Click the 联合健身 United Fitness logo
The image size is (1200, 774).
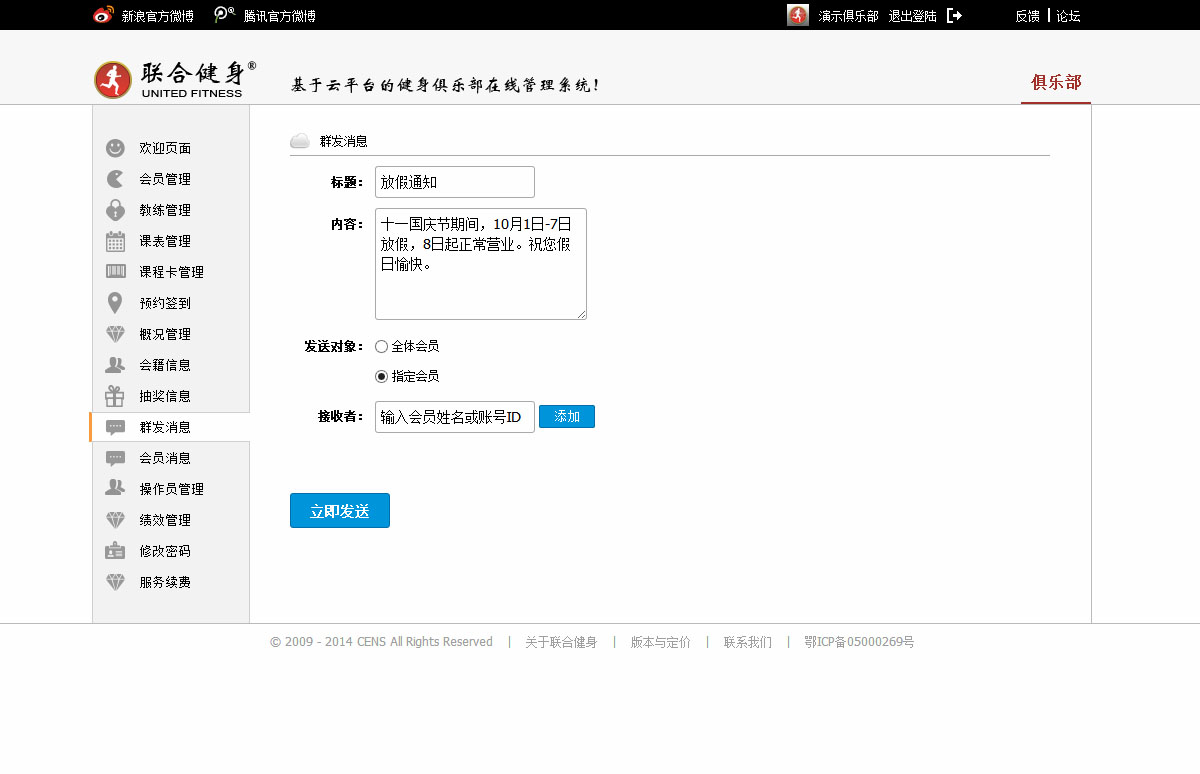[x=175, y=80]
